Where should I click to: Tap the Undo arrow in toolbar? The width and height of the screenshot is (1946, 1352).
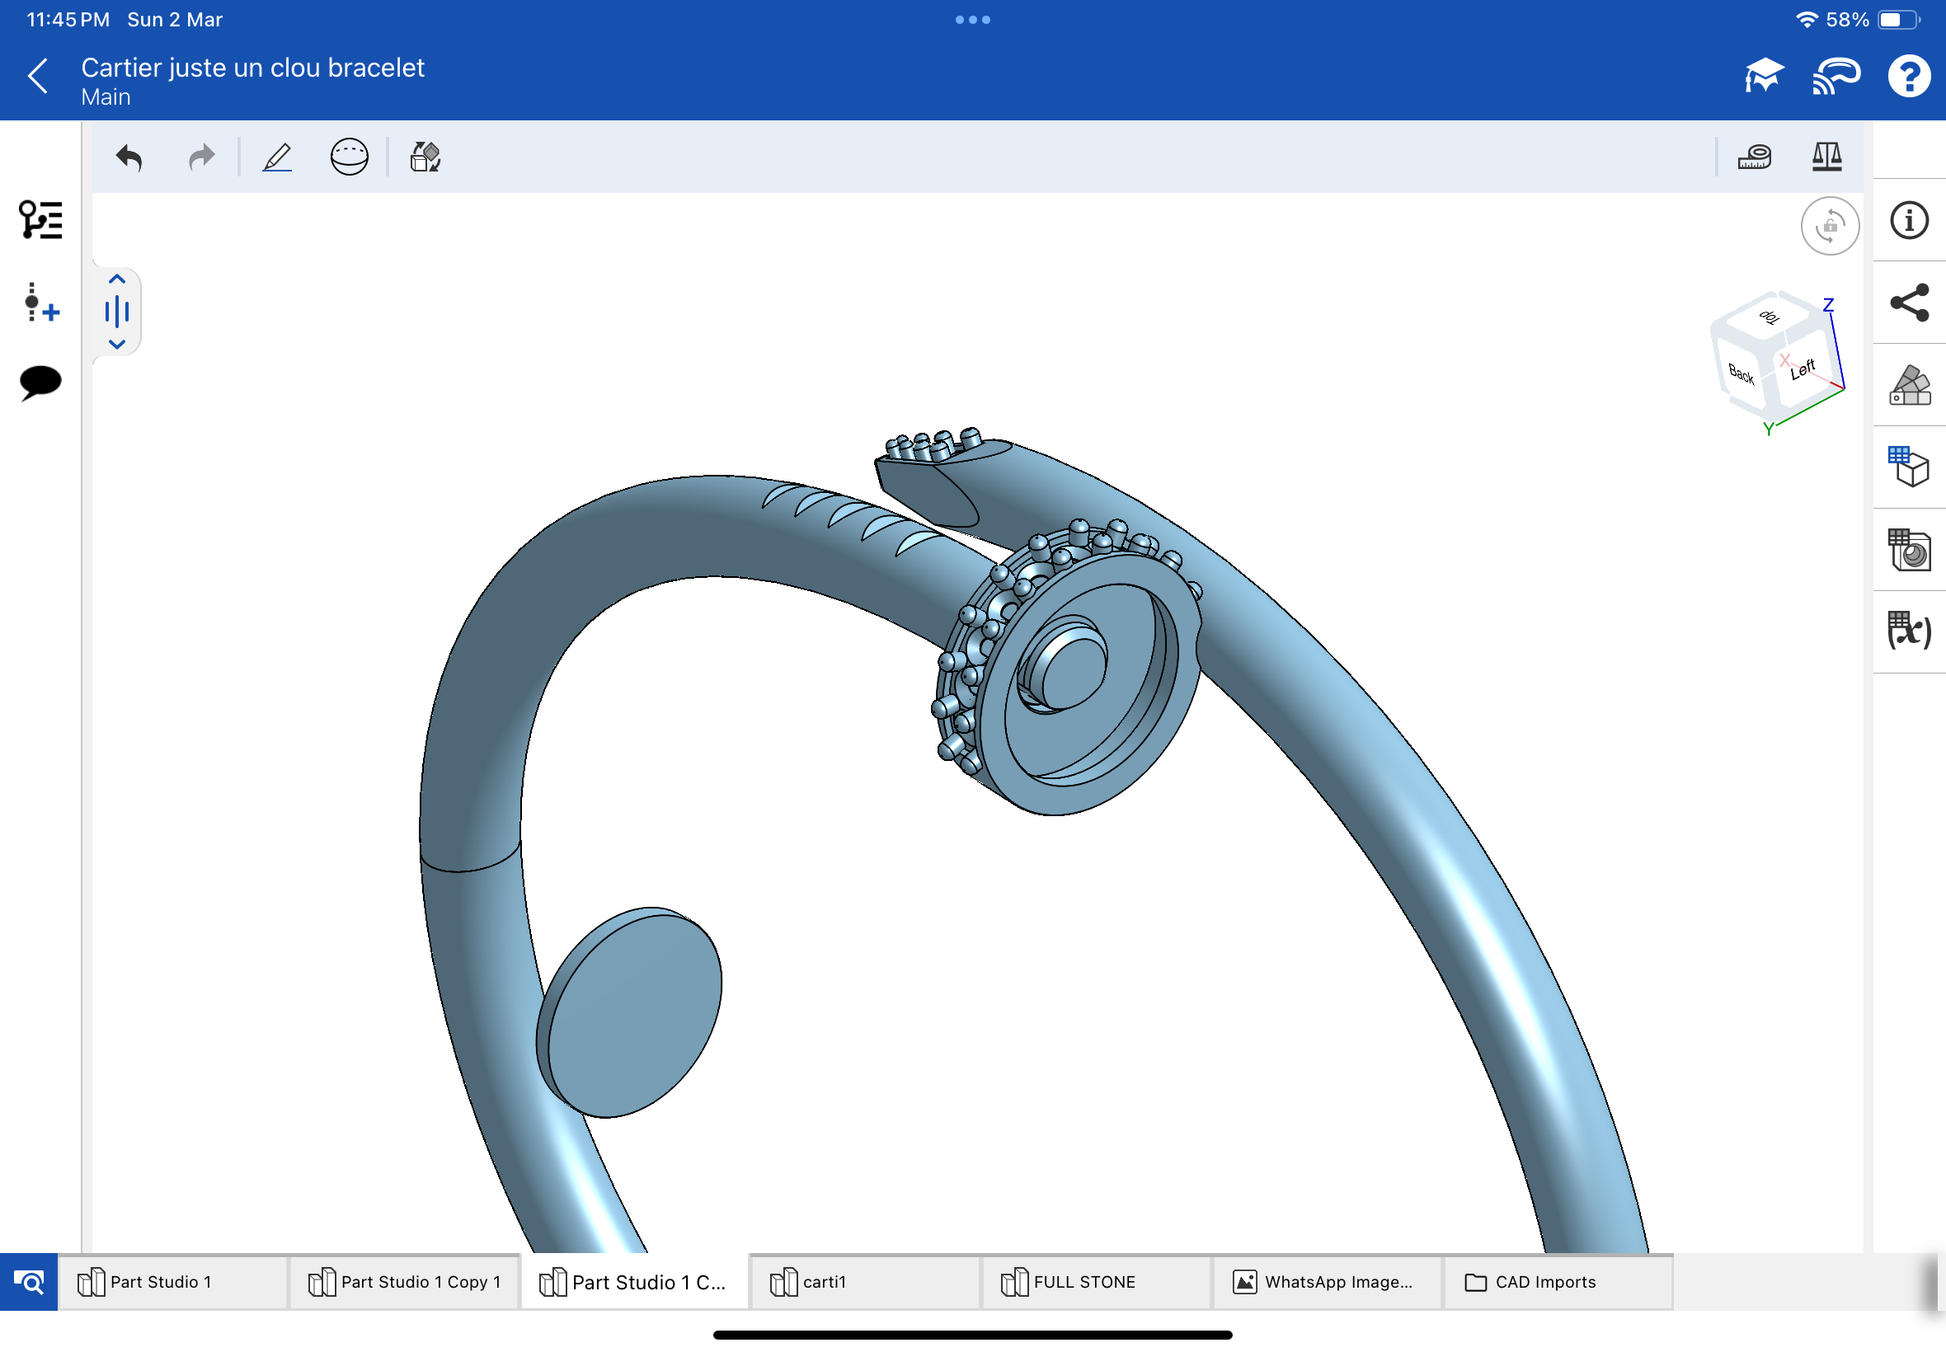[129, 157]
